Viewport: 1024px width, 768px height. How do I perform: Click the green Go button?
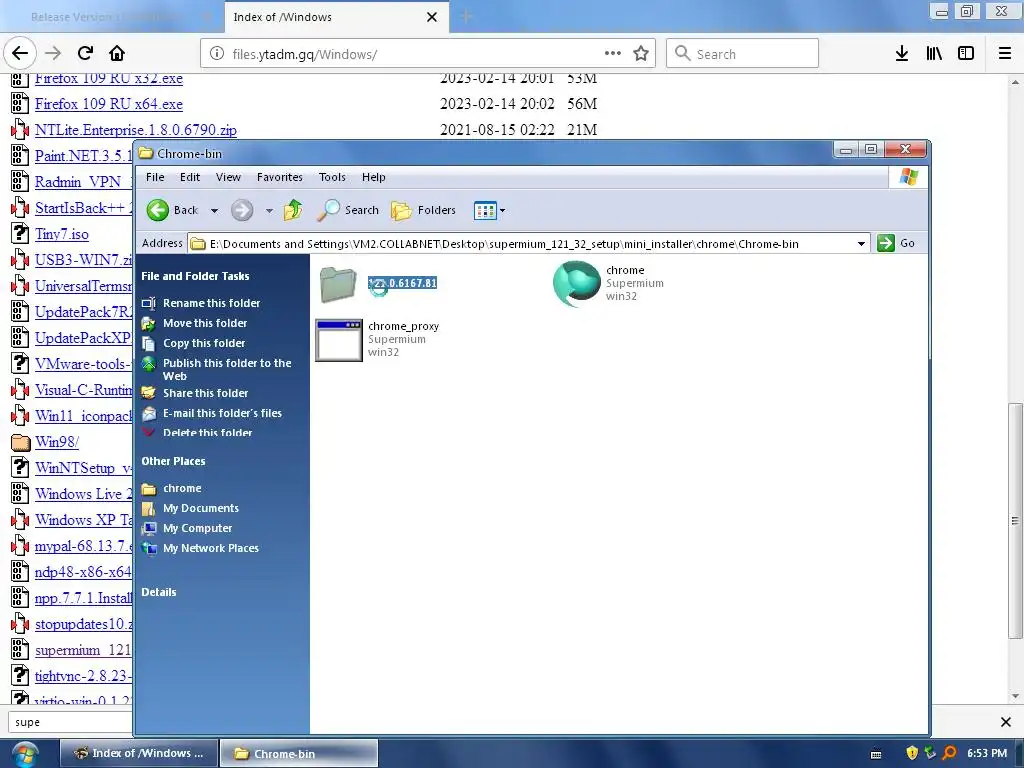896,243
